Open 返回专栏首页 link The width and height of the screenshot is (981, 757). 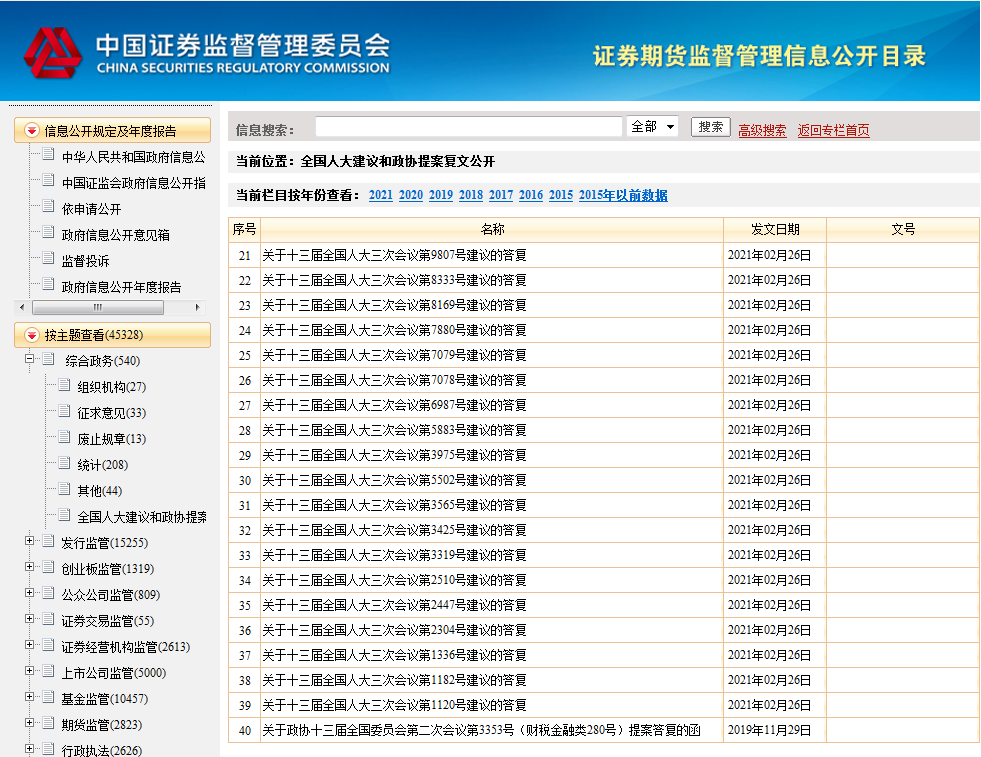pos(833,130)
